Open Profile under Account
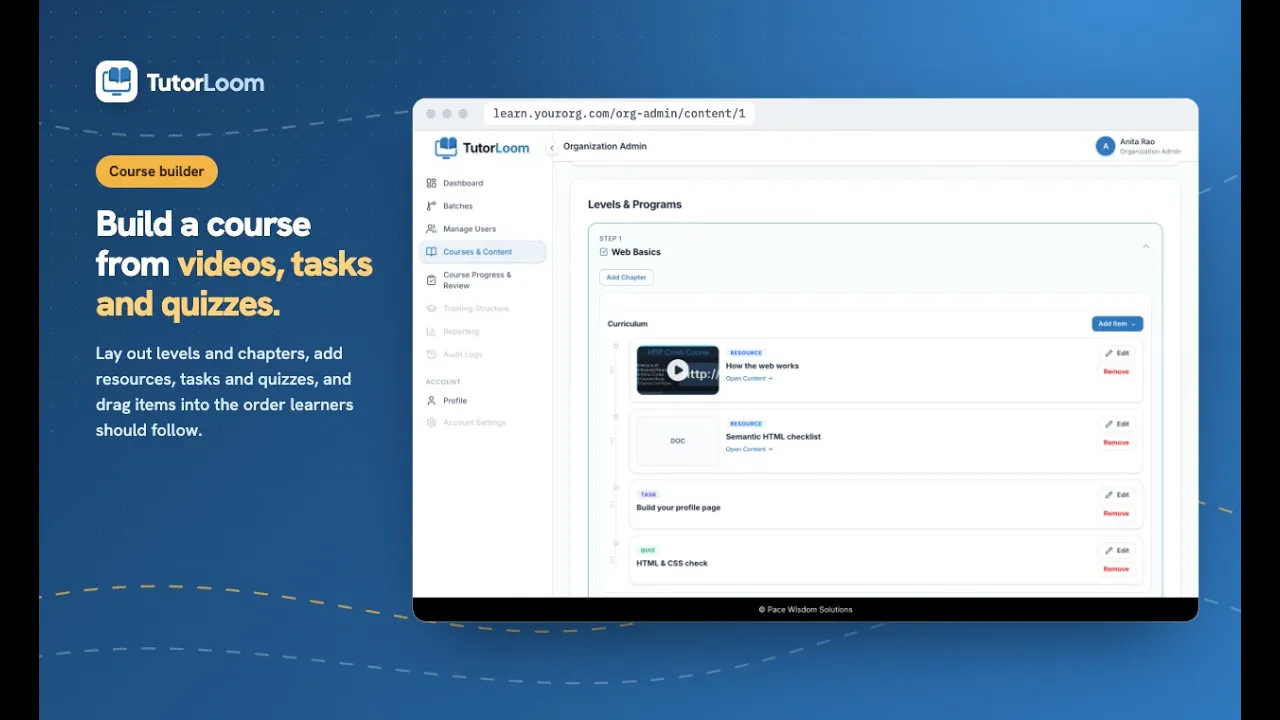Image resolution: width=1280 pixels, height=720 pixels. (482, 401)
